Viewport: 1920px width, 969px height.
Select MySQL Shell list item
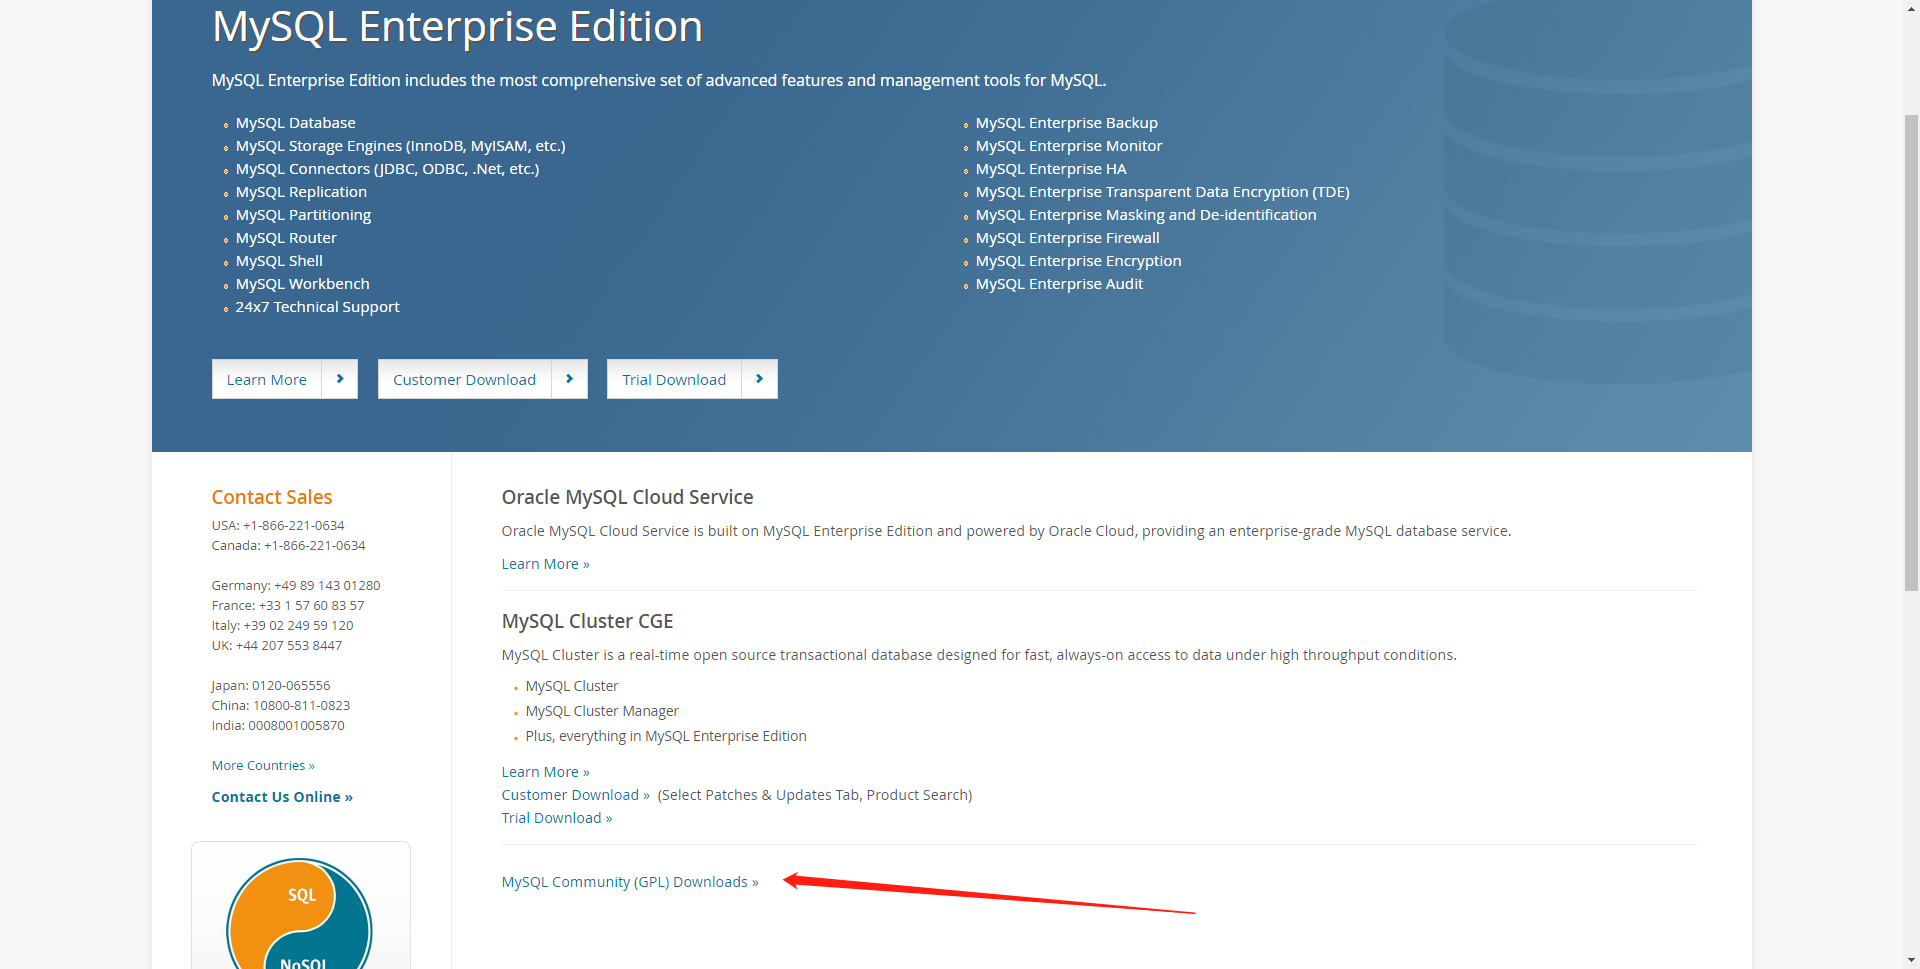coord(280,261)
